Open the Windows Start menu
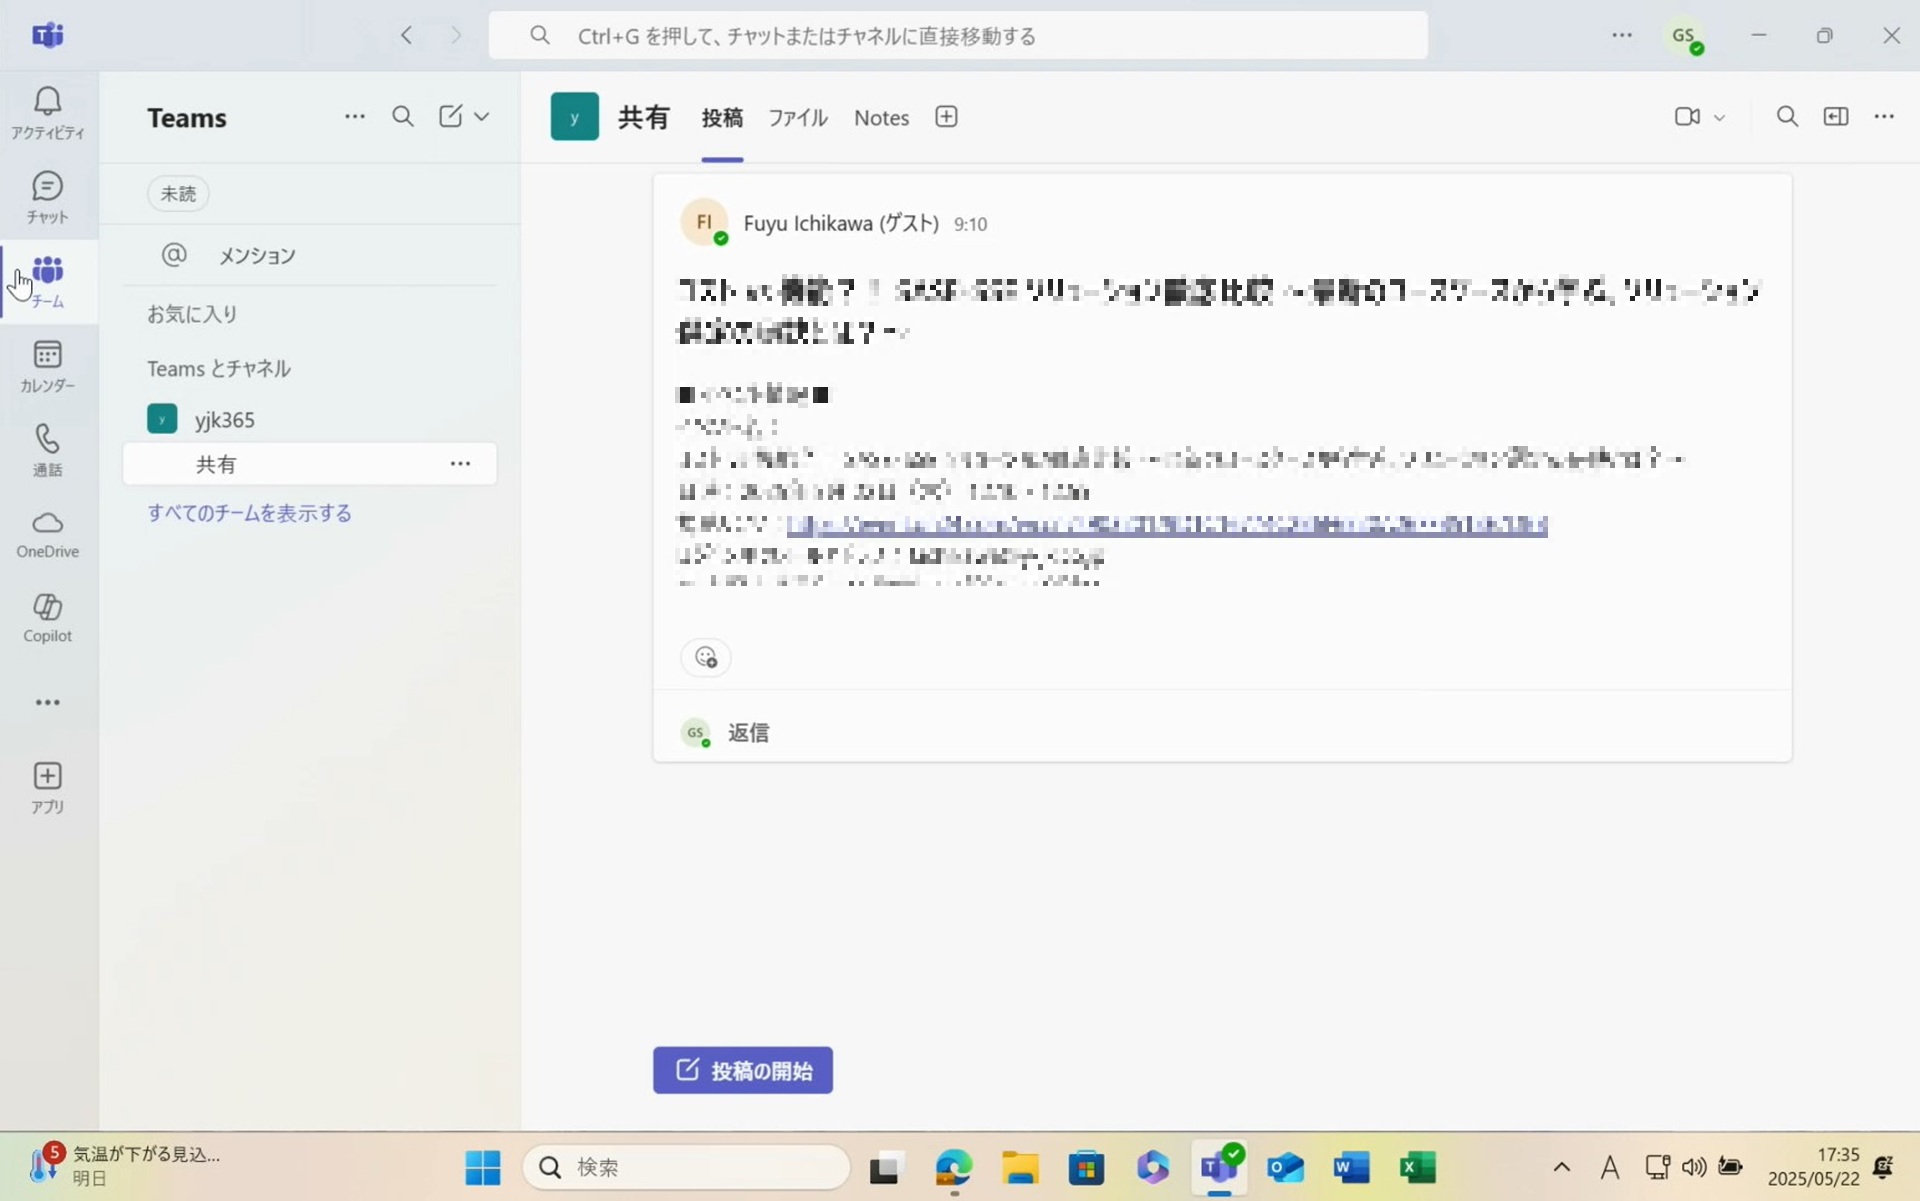 click(x=483, y=1167)
